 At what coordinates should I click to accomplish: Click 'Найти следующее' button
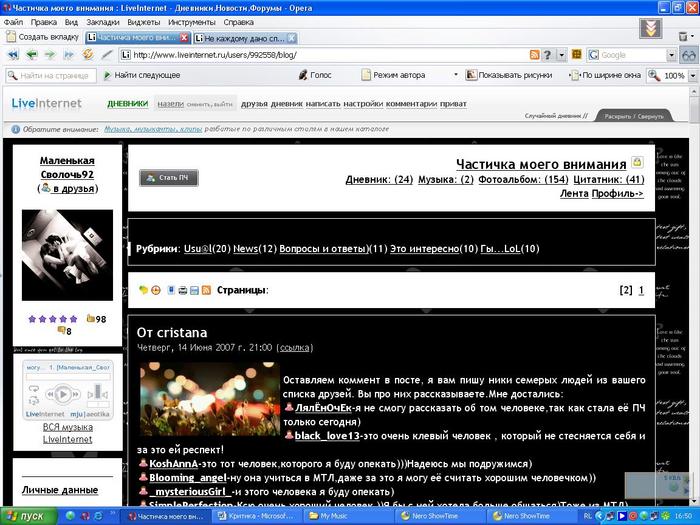(142, 75)
